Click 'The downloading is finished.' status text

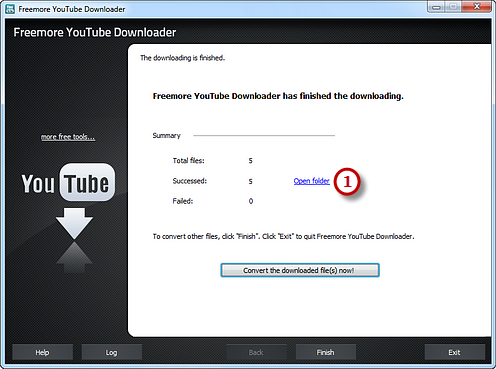182,58
